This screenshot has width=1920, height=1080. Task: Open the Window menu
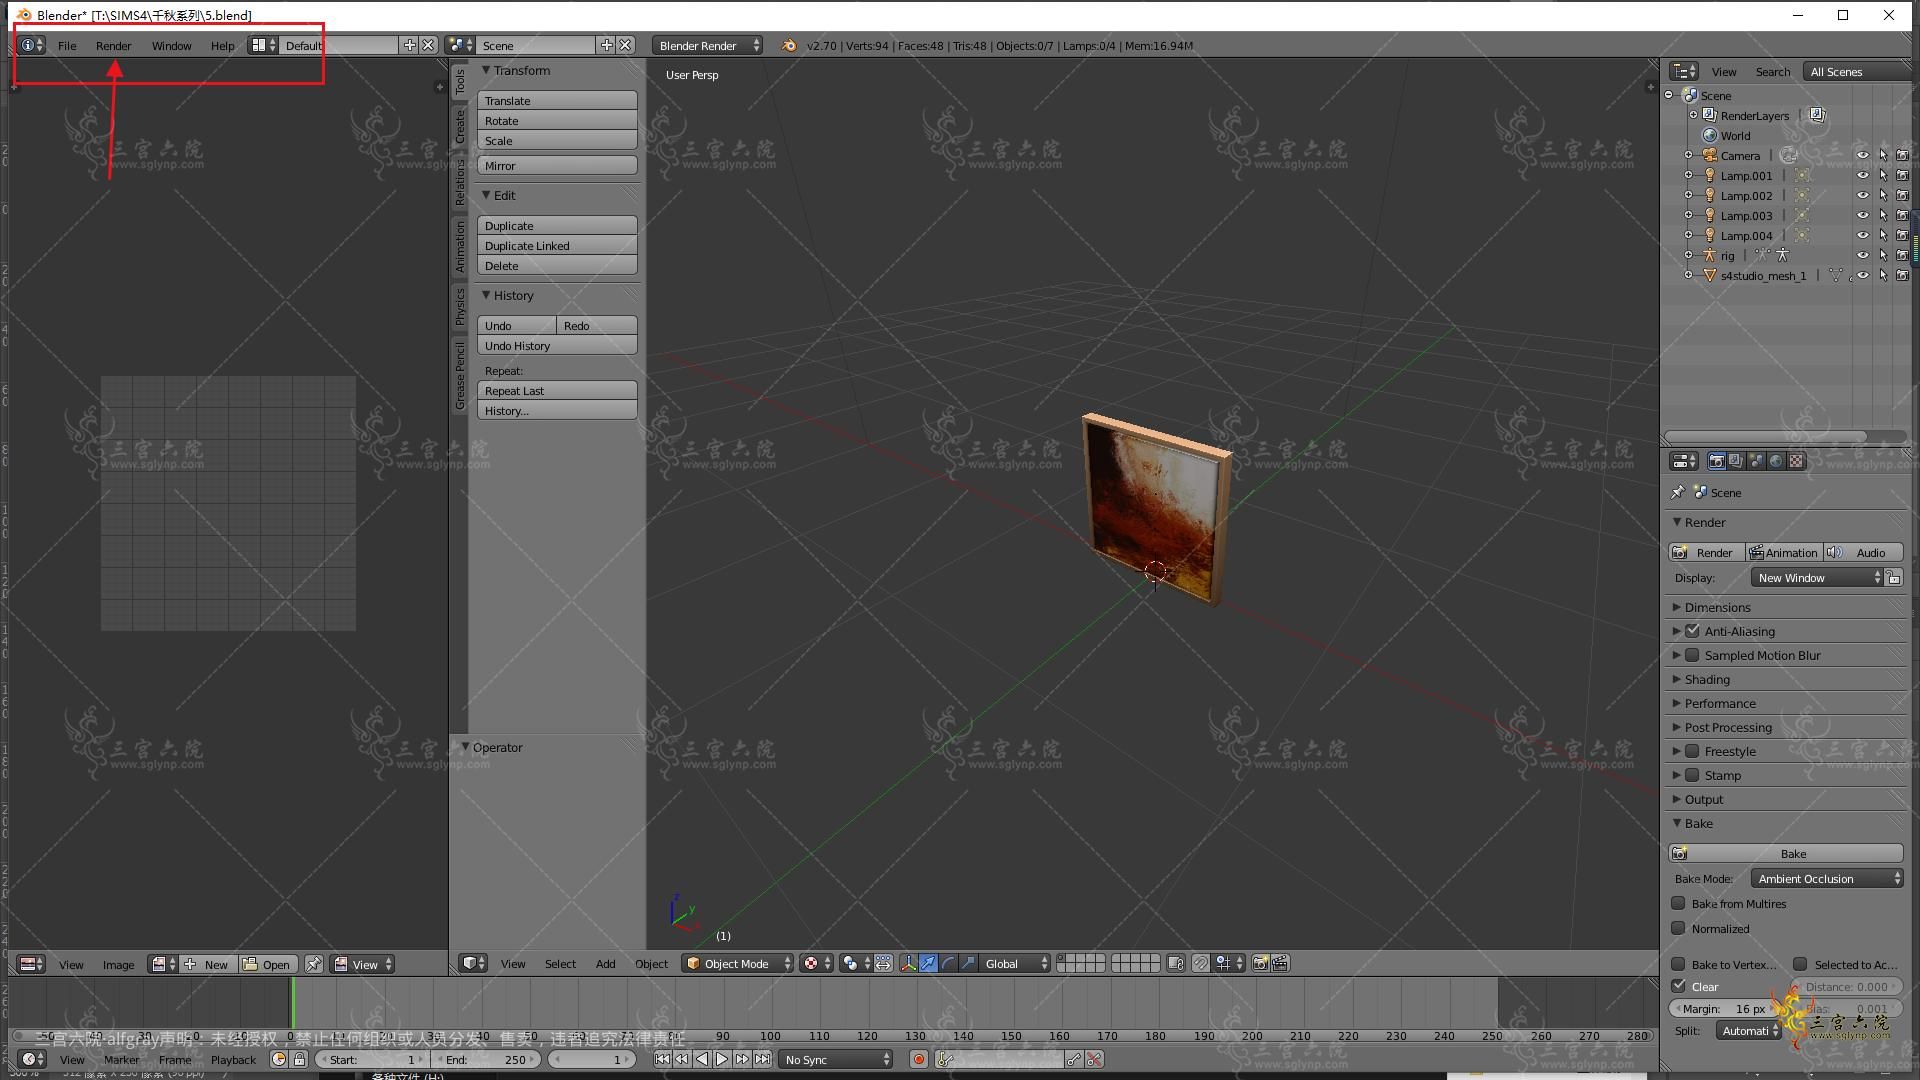[x=171, y=46]
